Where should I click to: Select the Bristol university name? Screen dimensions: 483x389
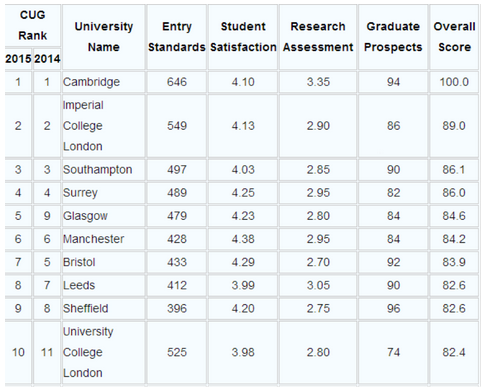tap(79, 262)
